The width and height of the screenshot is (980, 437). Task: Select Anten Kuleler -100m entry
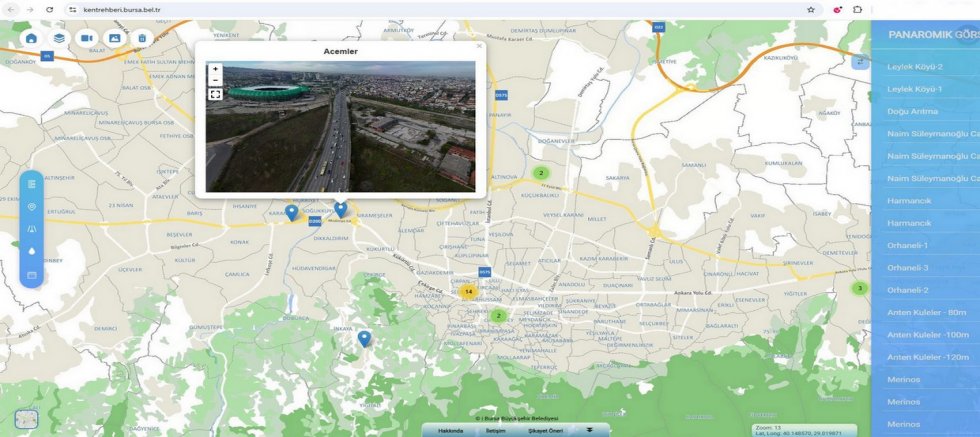click(x=926, y=334)
